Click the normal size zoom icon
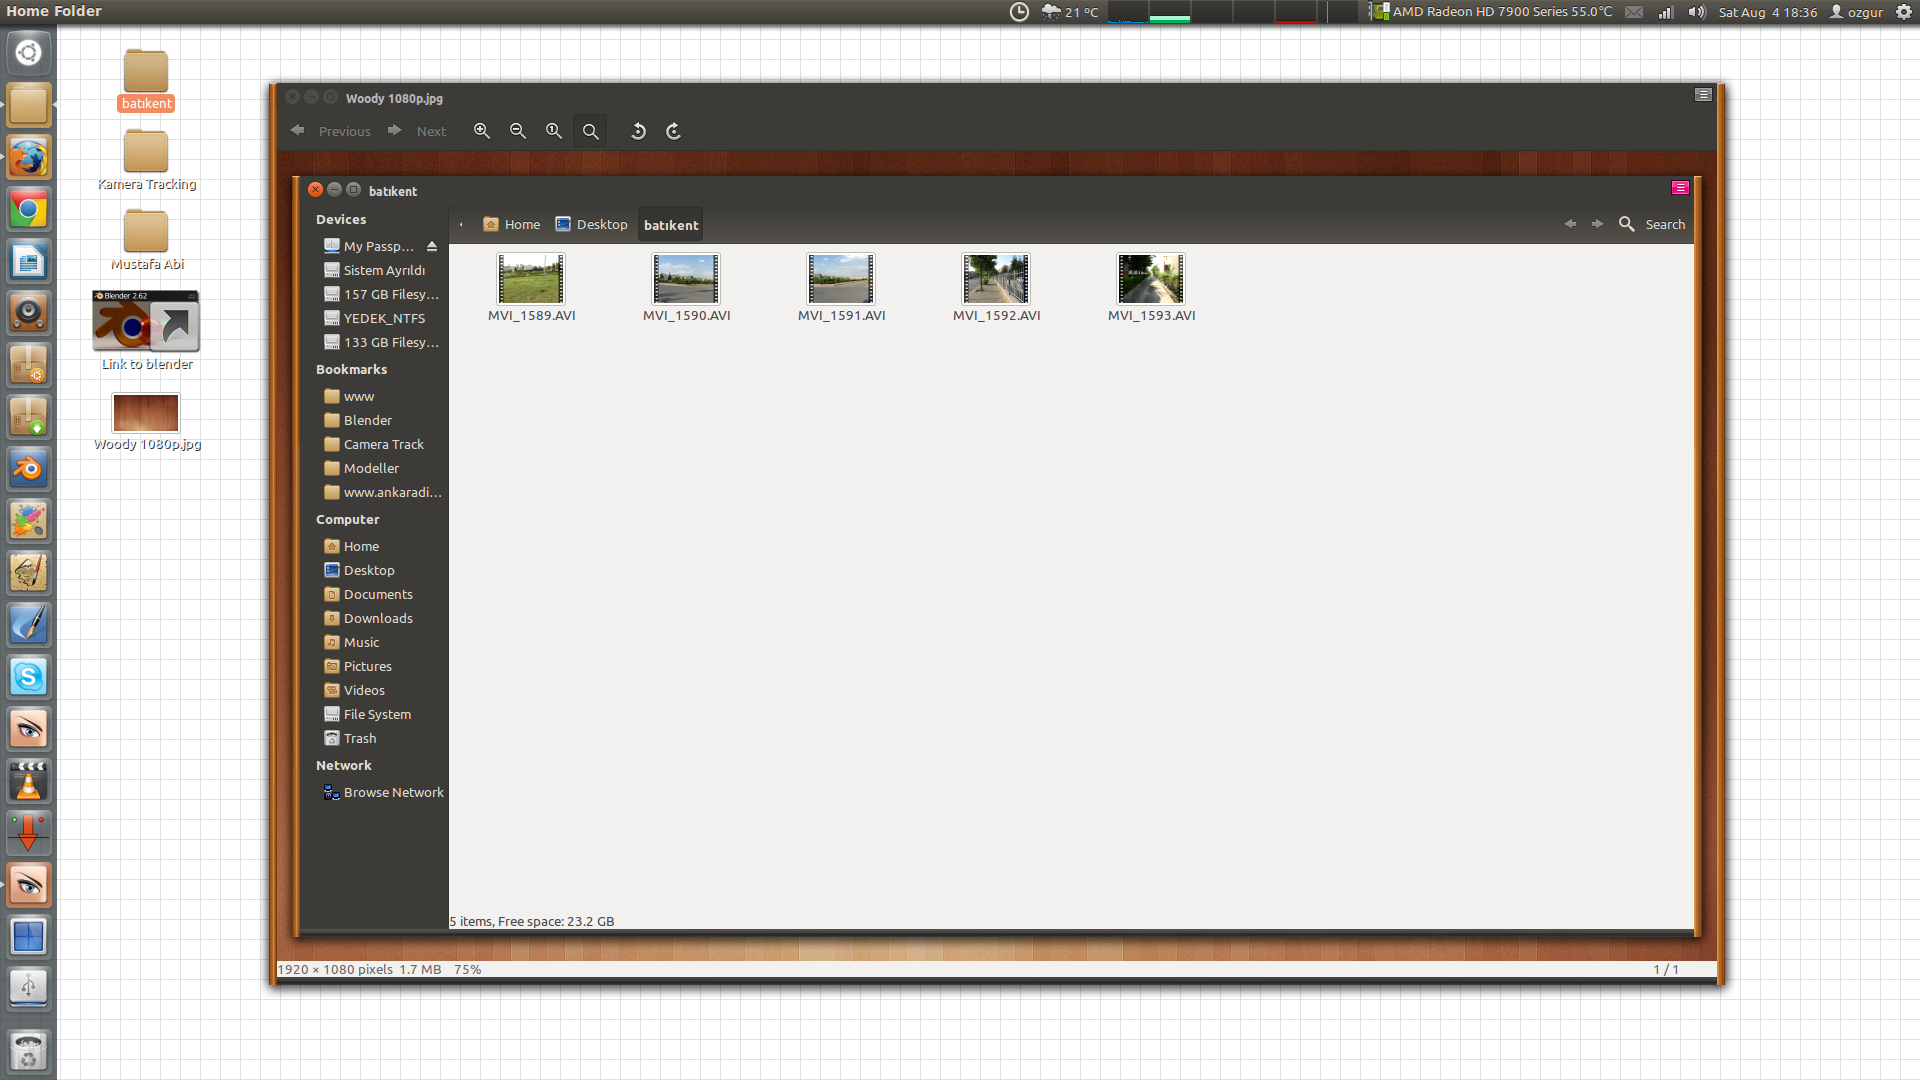The image size is (1920, 1080). [x=554, y=131]
